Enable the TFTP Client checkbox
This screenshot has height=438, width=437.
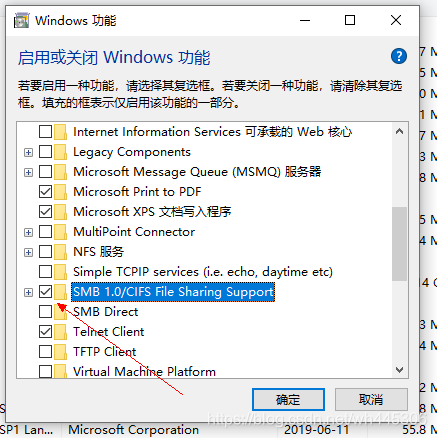(45, 352)
